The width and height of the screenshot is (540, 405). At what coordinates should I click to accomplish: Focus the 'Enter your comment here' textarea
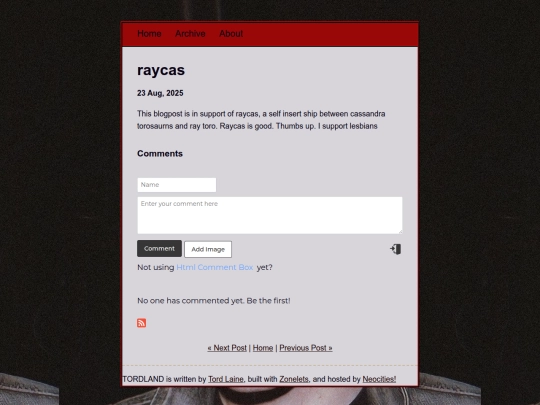270,215
